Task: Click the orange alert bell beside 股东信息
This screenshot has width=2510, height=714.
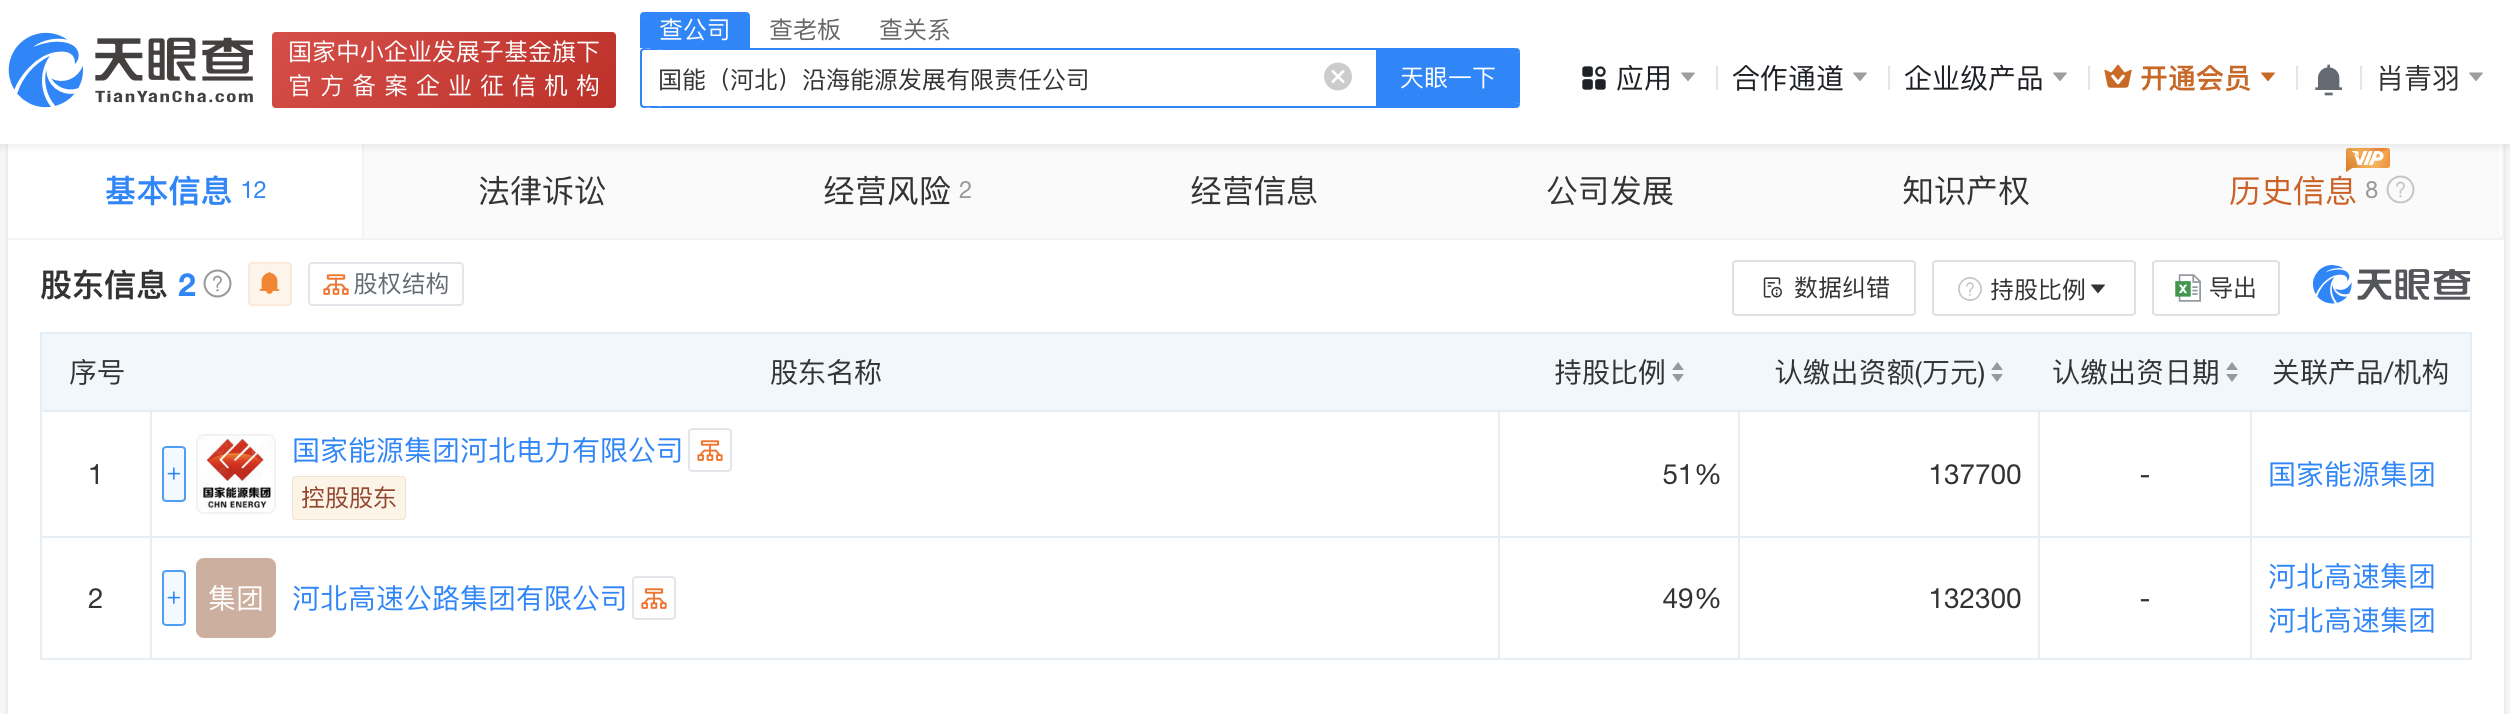Action: (x=269, y=284)
